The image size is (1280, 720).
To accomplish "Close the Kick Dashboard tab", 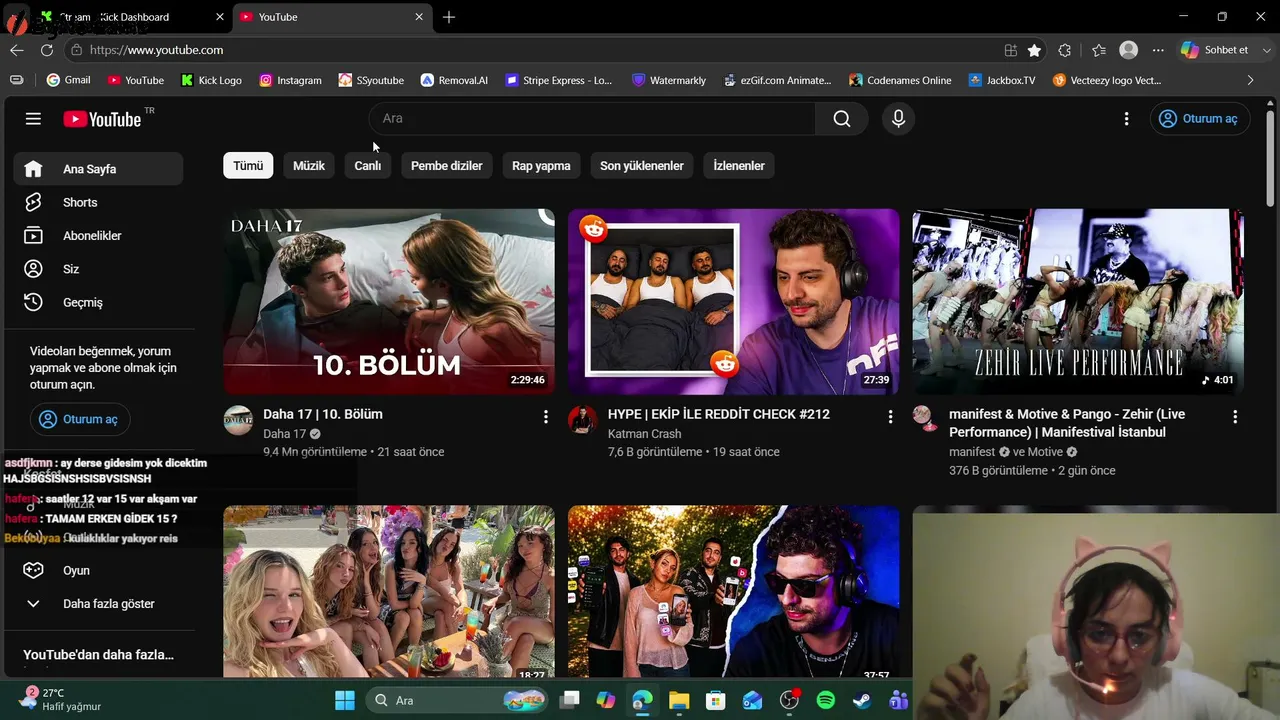I will (x=220, y=17).
